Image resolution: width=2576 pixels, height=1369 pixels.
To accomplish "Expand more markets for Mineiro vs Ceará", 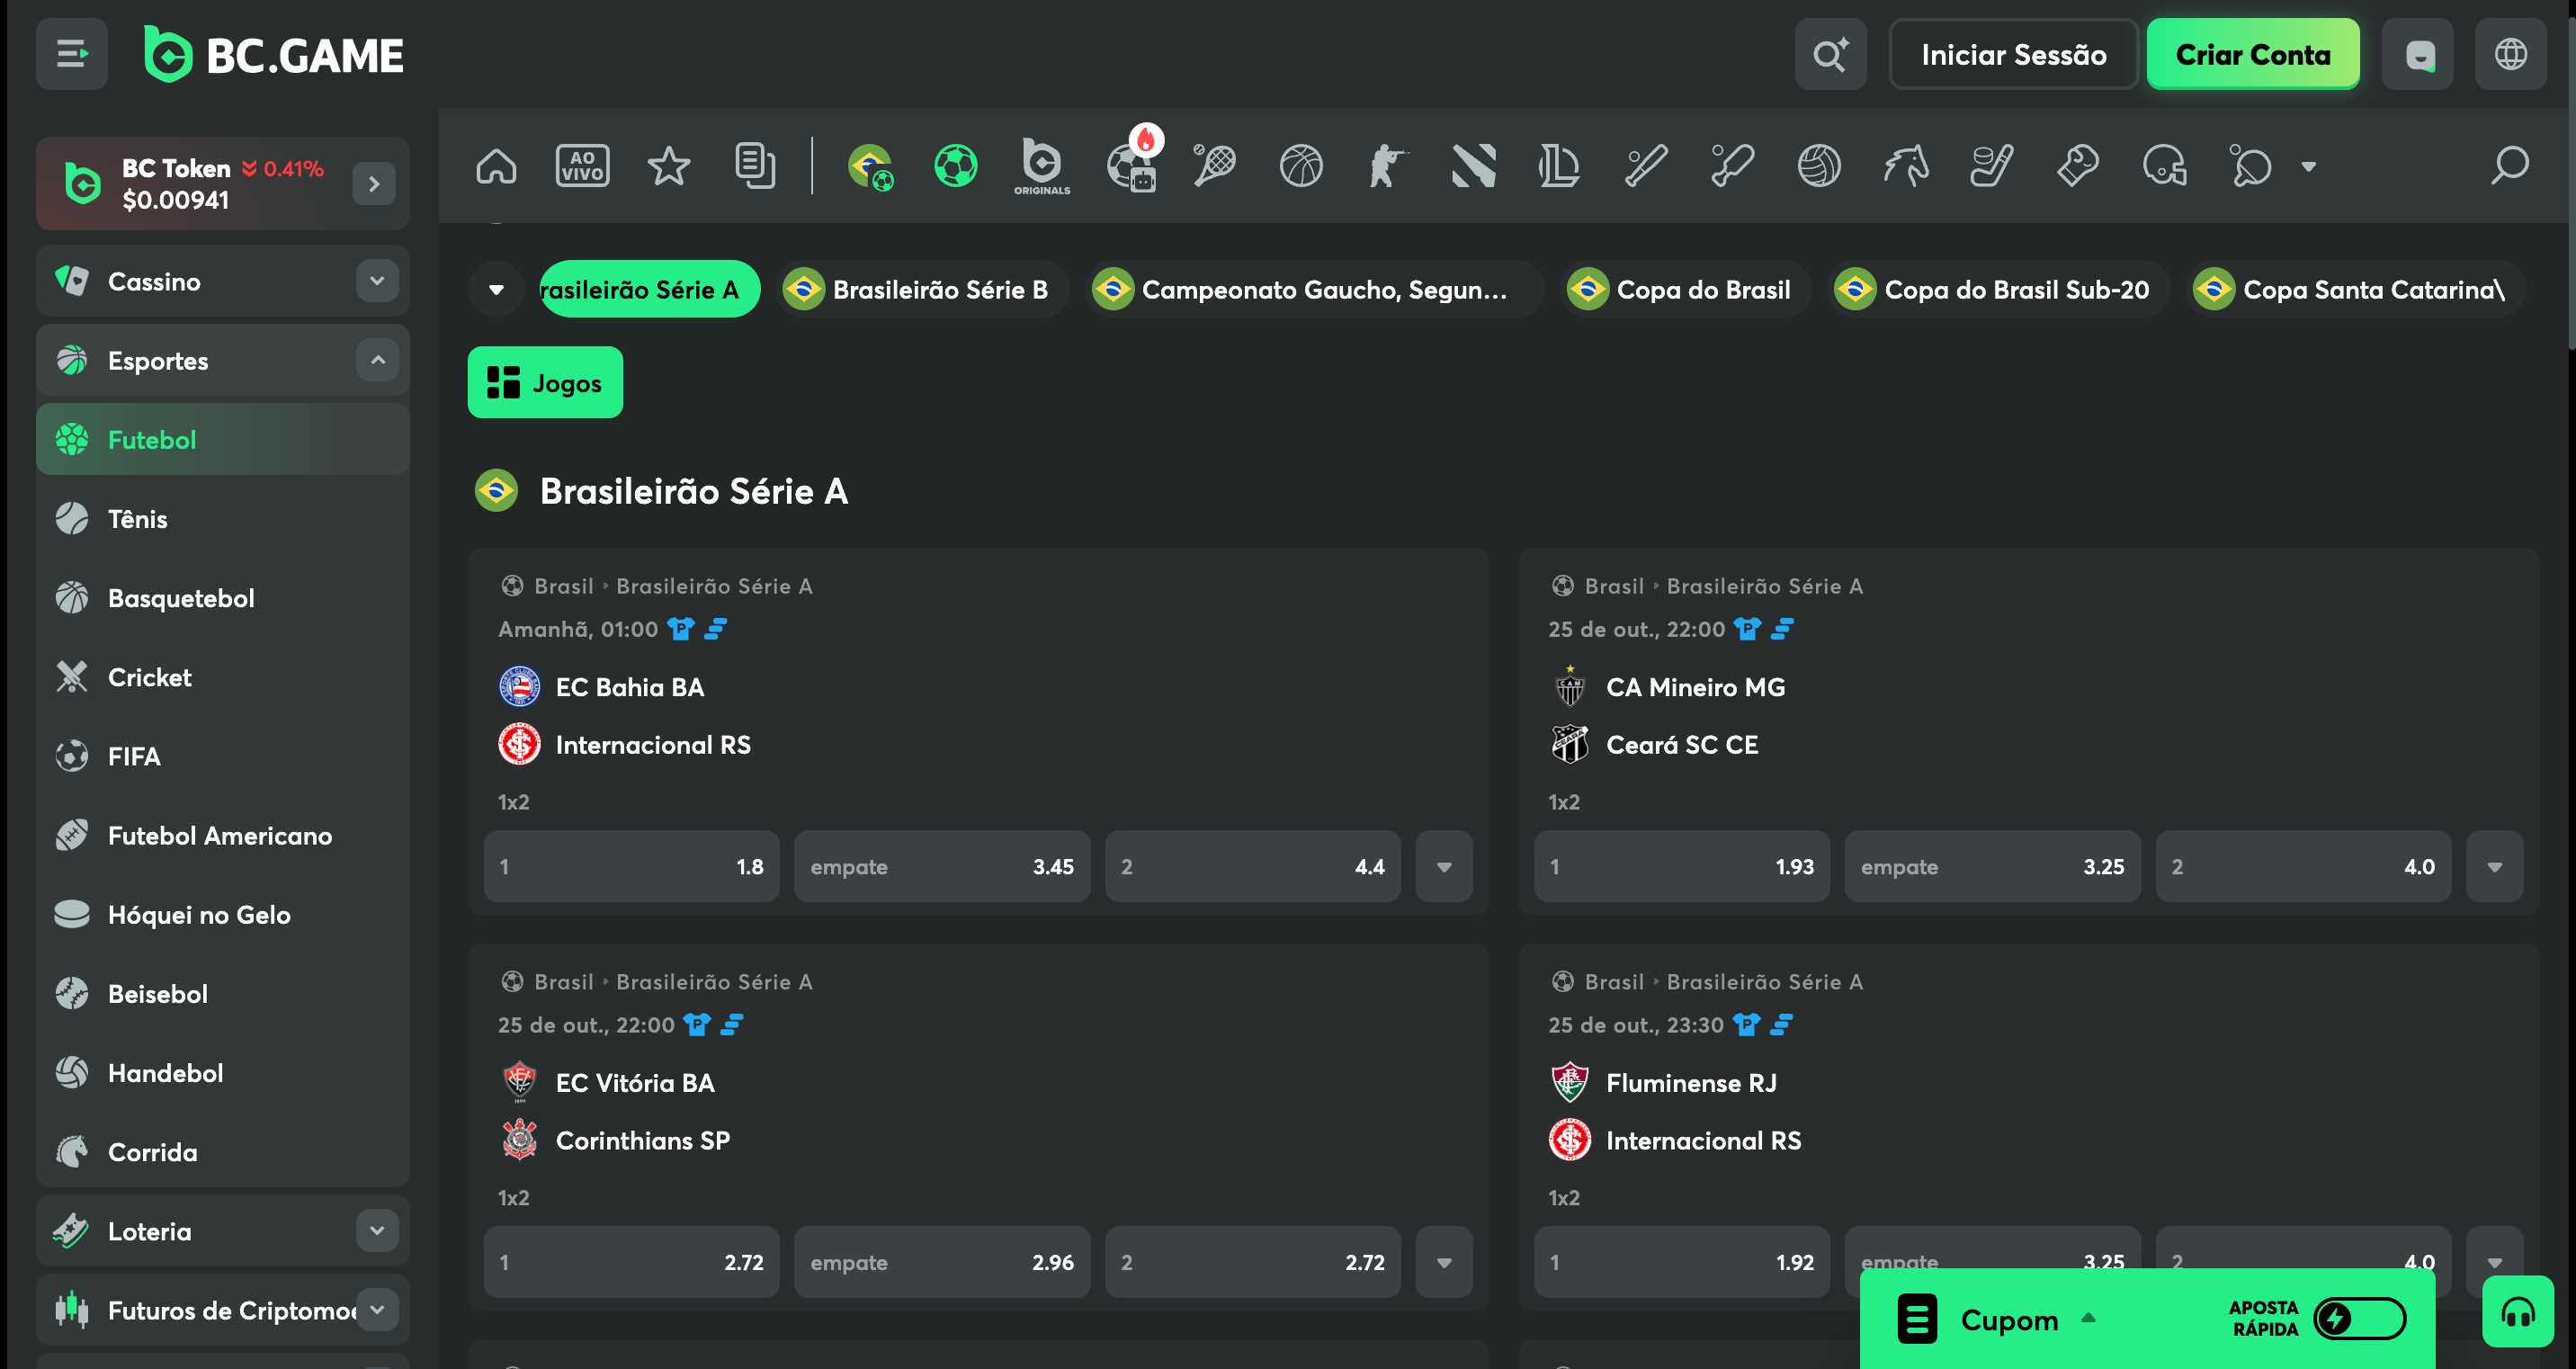I will point(2494,867).
